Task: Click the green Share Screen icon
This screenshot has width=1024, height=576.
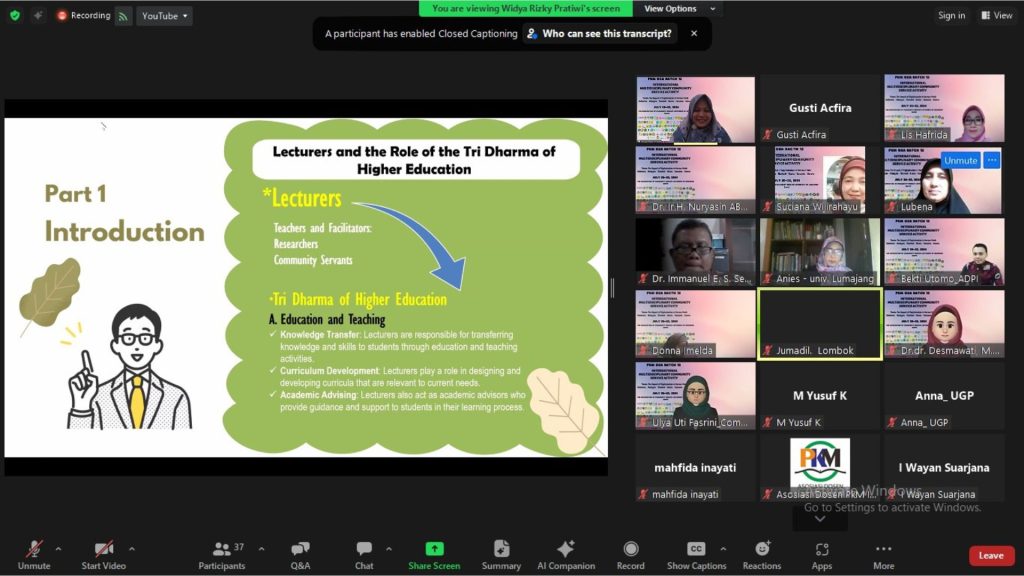Action: tap(434, 549)
